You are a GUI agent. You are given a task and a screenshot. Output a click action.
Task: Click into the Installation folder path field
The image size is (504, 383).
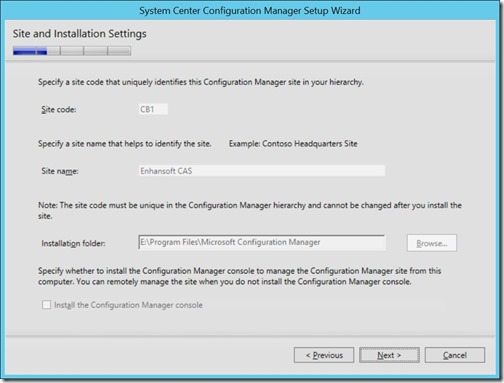(x=262, y=243)
